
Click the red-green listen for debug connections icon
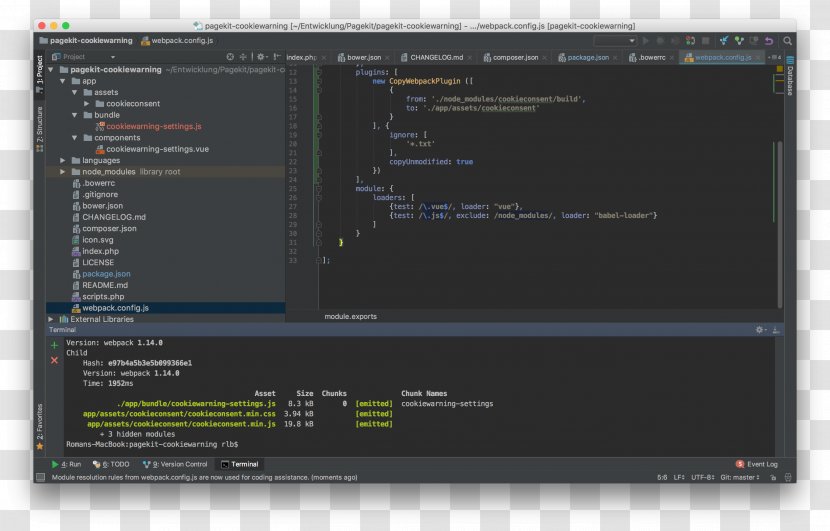click(x=690, y=41)
